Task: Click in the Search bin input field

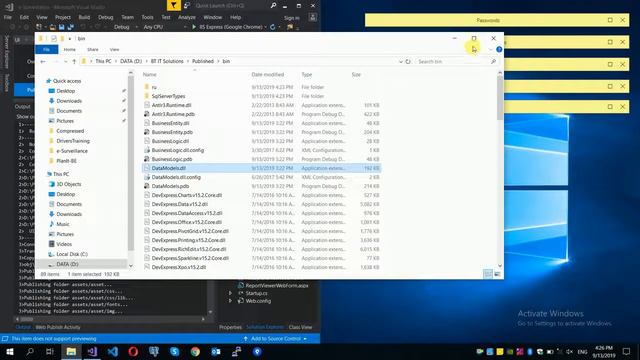Action: point(452,61)
